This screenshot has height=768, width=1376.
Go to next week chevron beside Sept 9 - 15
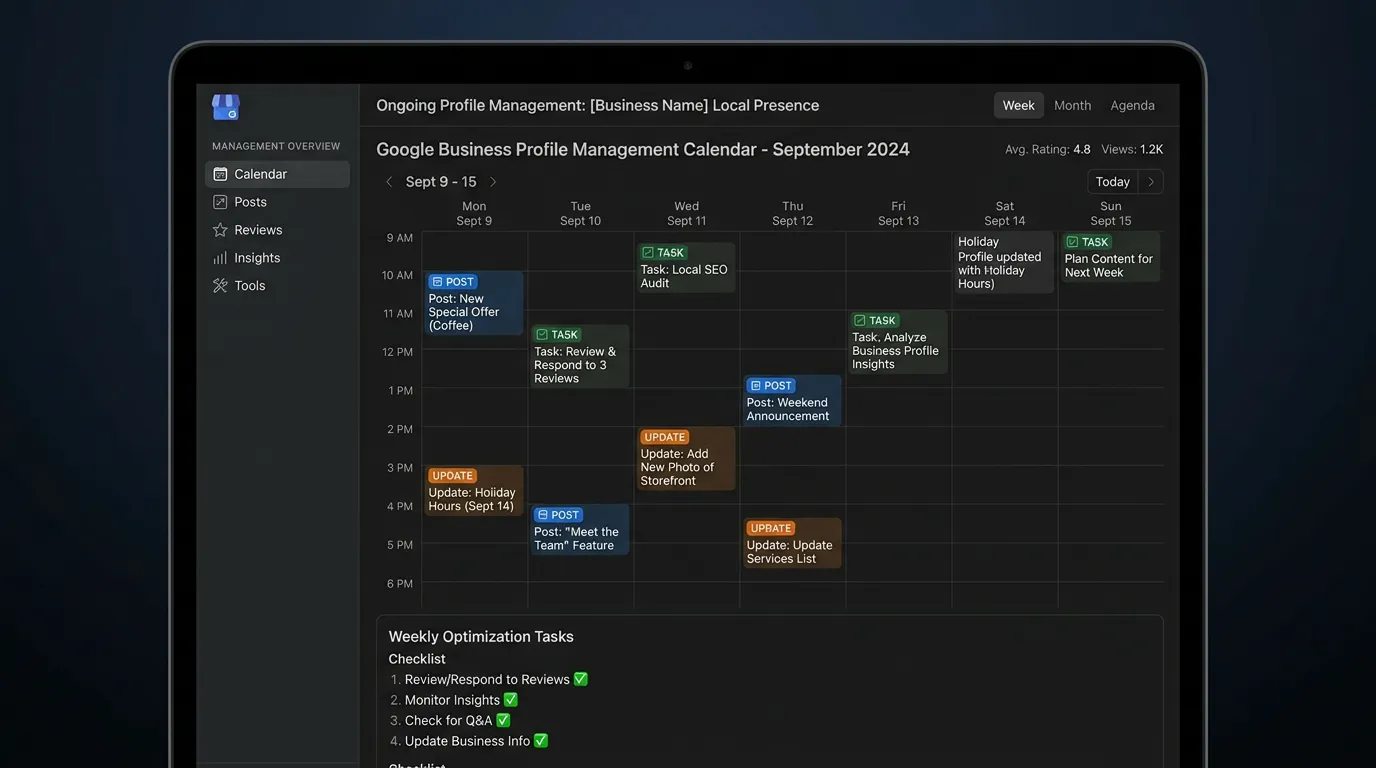pos(493,182)
